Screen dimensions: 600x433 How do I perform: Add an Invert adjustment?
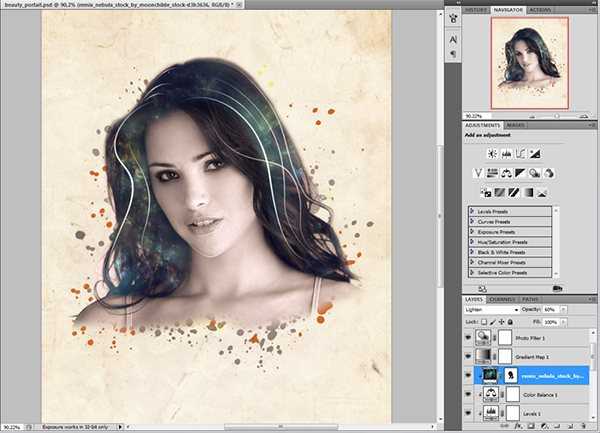click(486, 193)
